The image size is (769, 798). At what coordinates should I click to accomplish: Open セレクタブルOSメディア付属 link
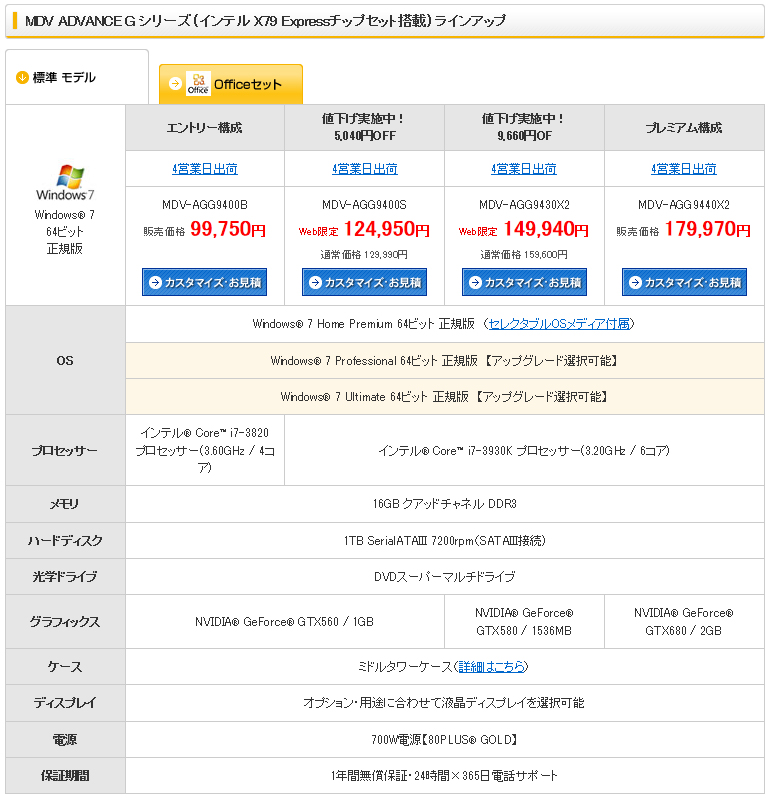coord(559,324)
